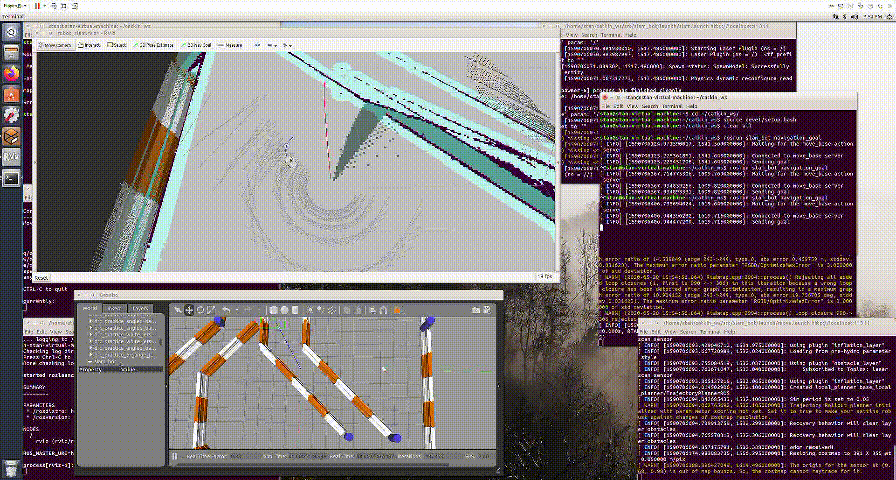Insert a box shape in Gazebo
The width and height of the screenshot is (896, 480).
coord(273,310)
